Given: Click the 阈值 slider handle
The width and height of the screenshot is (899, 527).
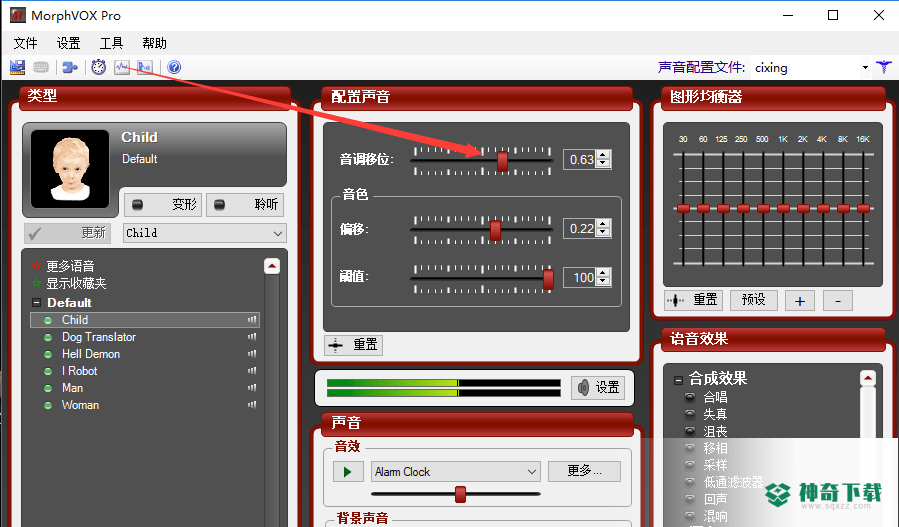Looking at the screenshot, I should (x=548, y=279).
